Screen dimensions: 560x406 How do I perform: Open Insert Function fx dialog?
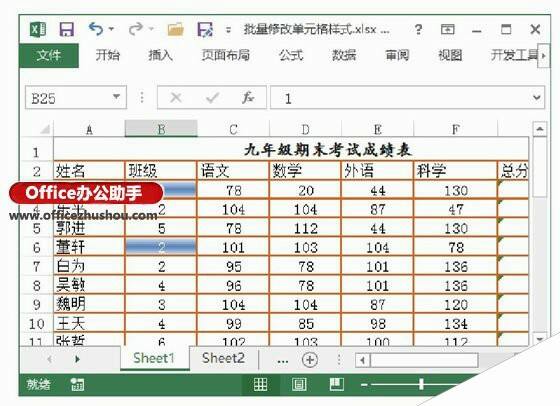248,97
